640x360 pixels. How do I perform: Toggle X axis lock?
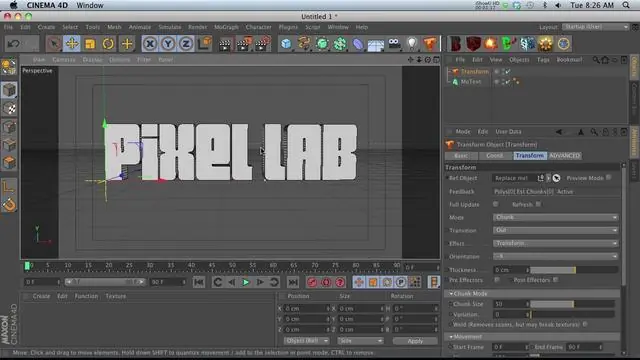[150, 44]
